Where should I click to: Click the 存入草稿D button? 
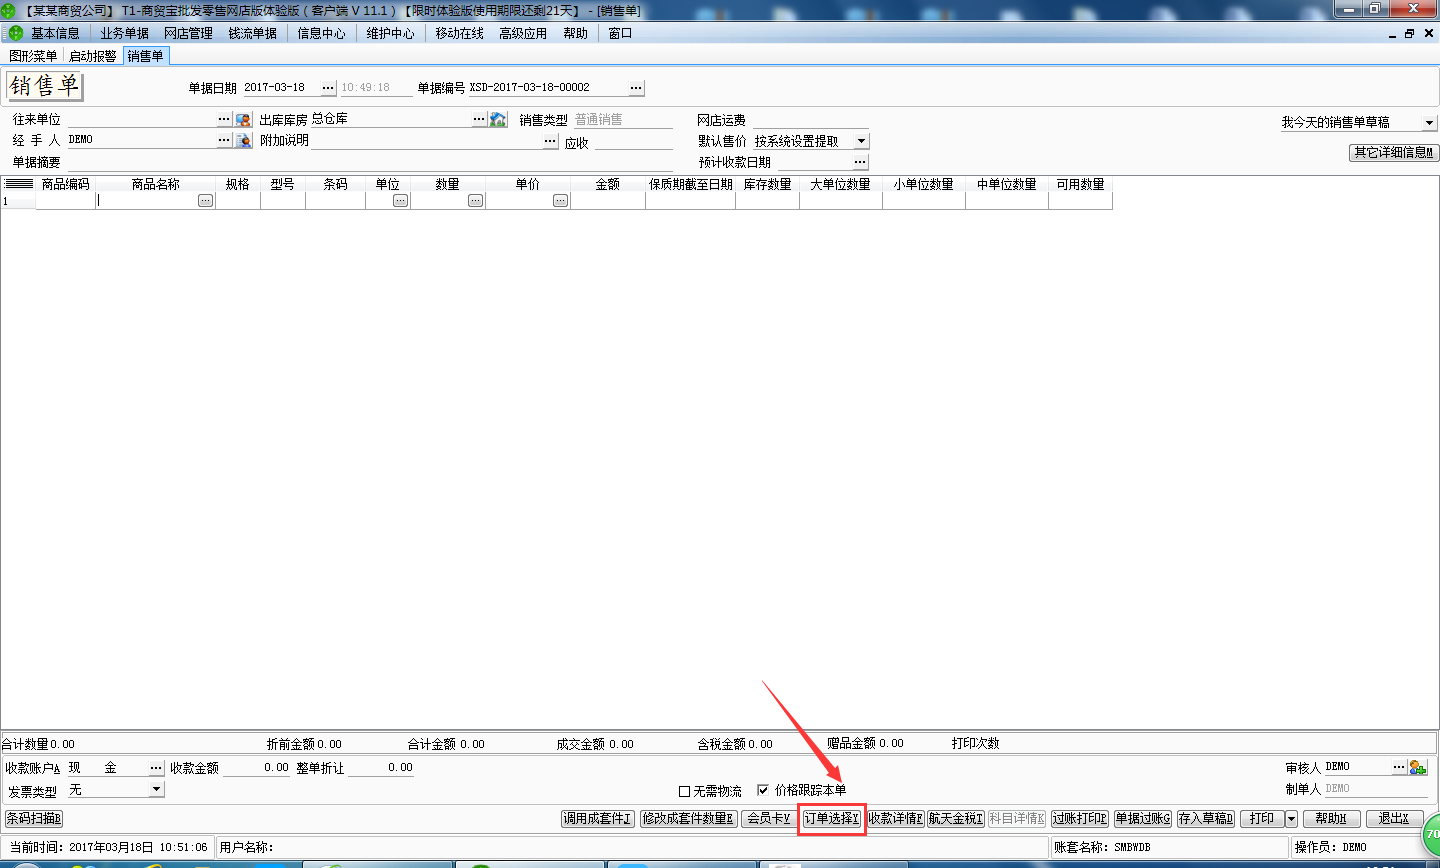[1204, 817]
